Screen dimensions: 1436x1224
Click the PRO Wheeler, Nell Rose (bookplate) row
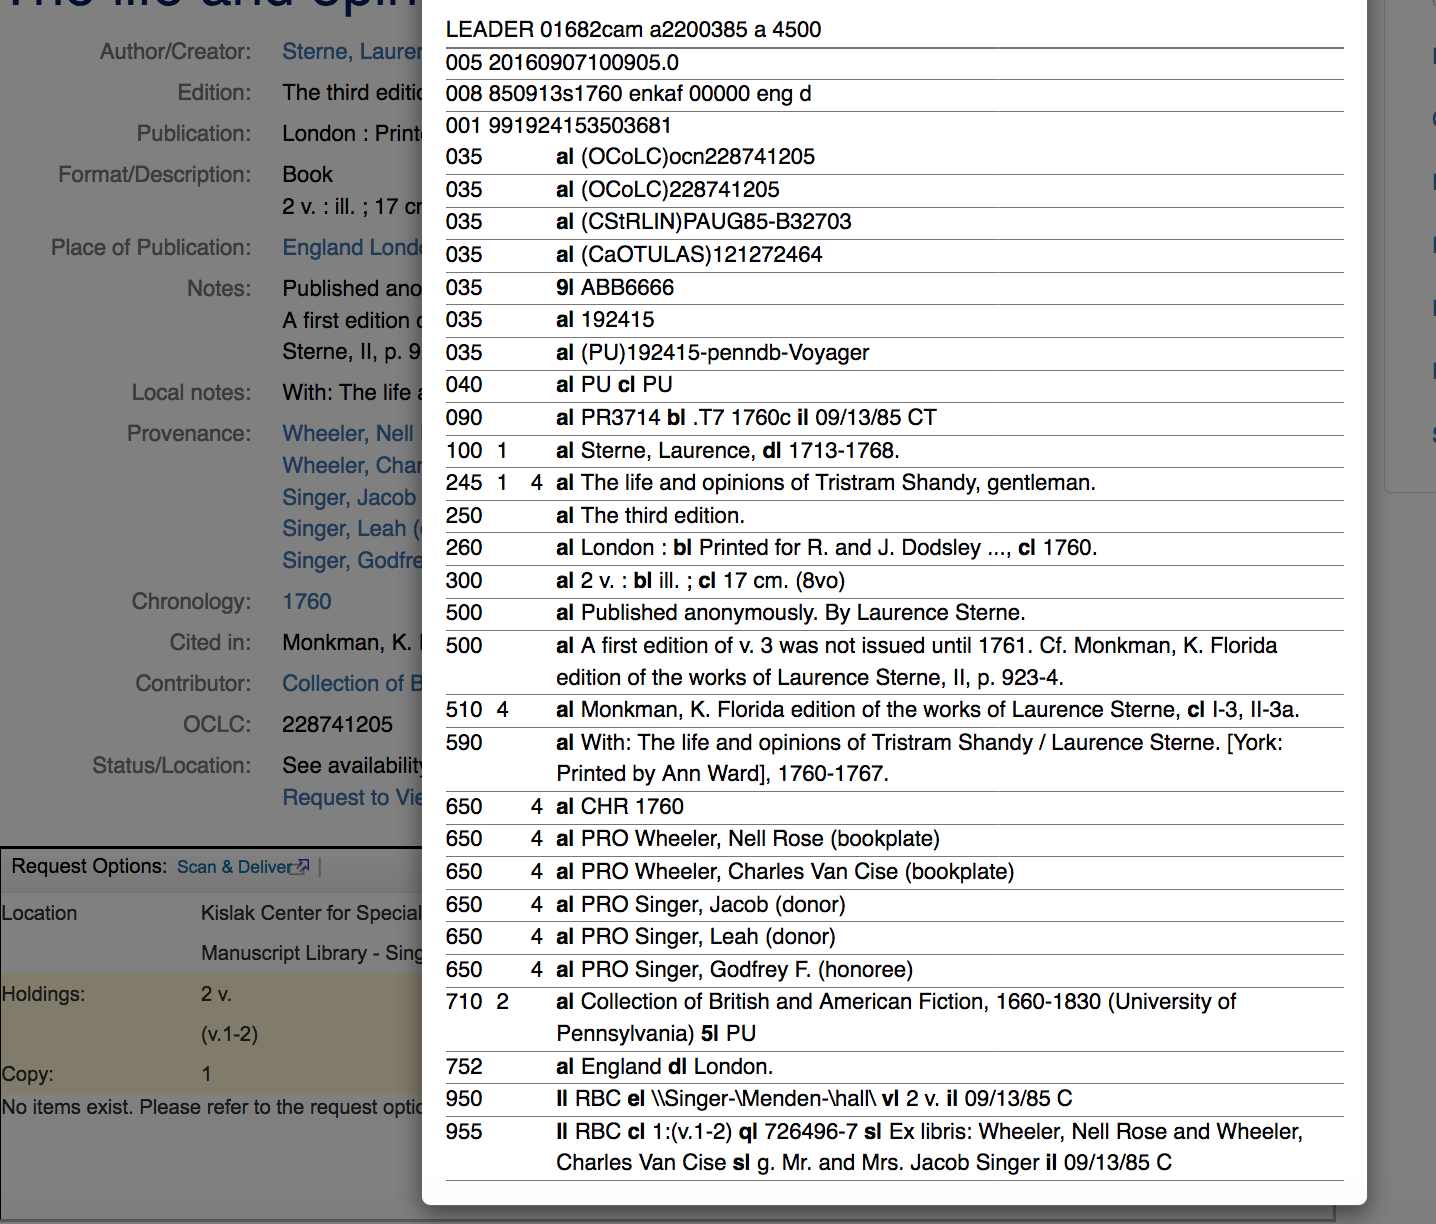pos(894,839)
